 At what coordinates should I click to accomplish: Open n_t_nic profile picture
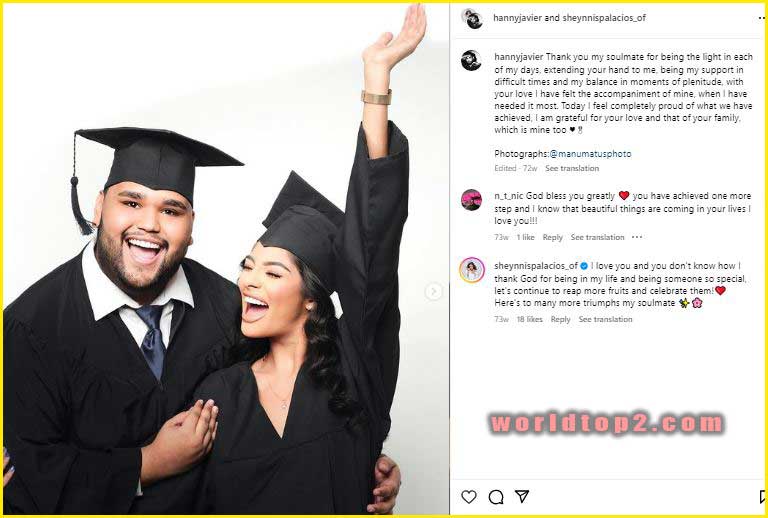coord(471,200)
